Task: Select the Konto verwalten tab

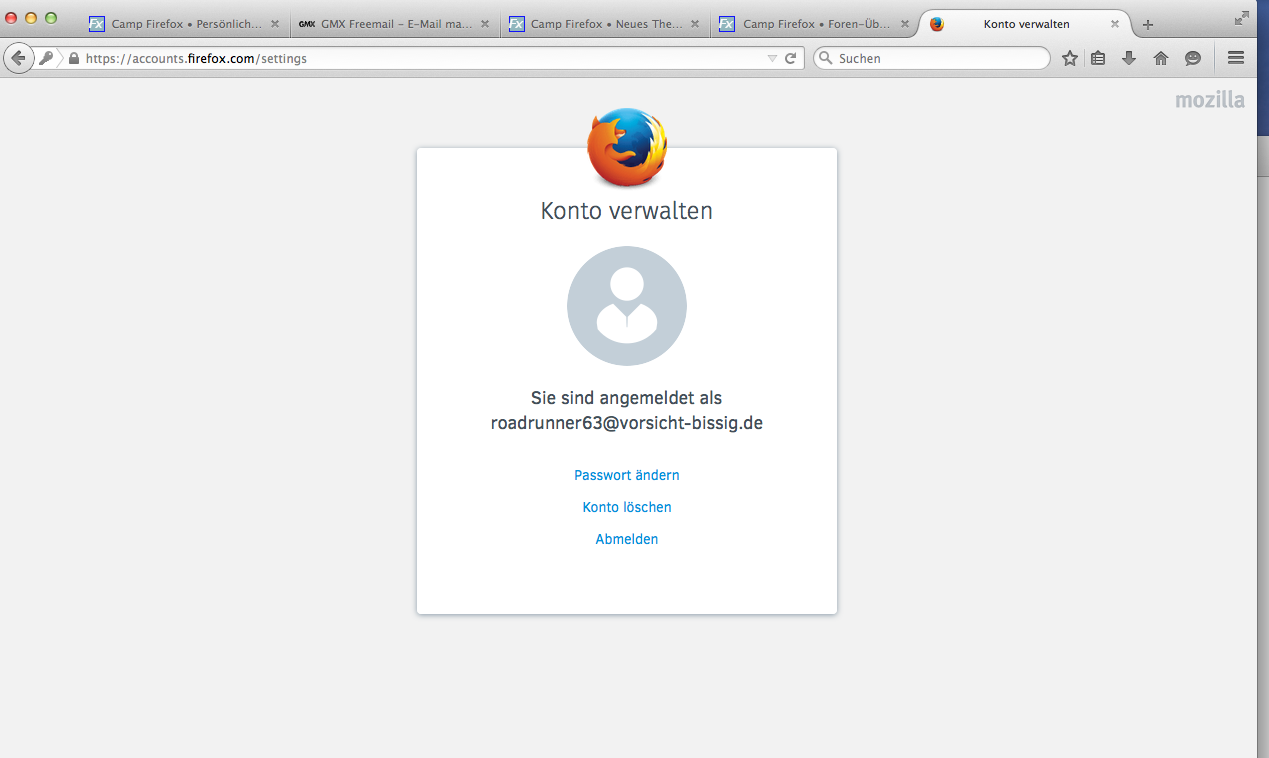Action: click(1025, 24)
